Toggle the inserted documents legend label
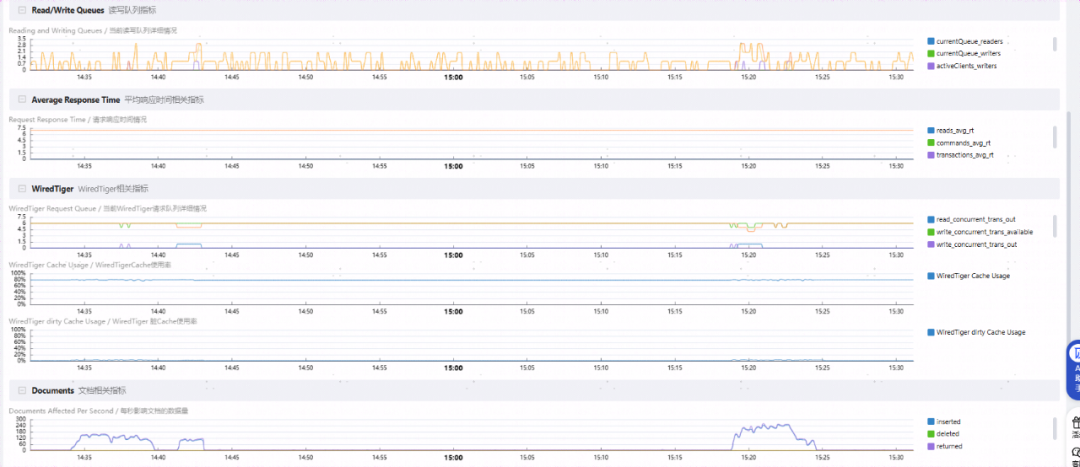The height and width of the screenshot is (467, 1080). pos(948,422)
